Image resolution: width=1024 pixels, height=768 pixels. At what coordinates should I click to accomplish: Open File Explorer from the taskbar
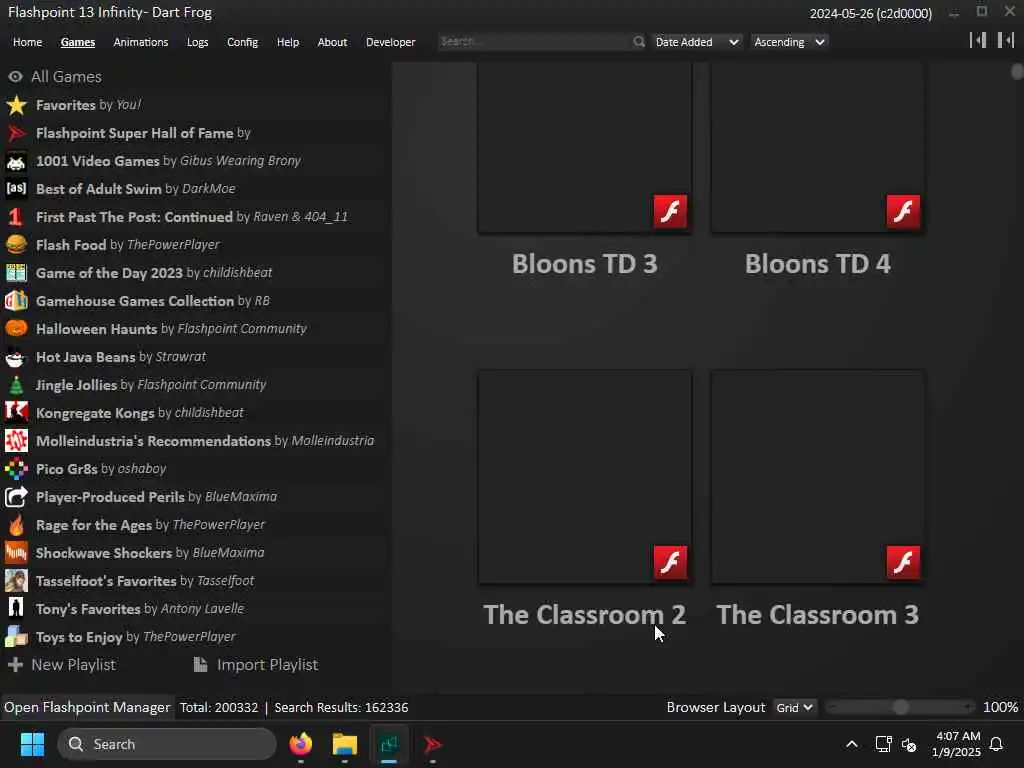pyautogui.click(x=345, y=744)
